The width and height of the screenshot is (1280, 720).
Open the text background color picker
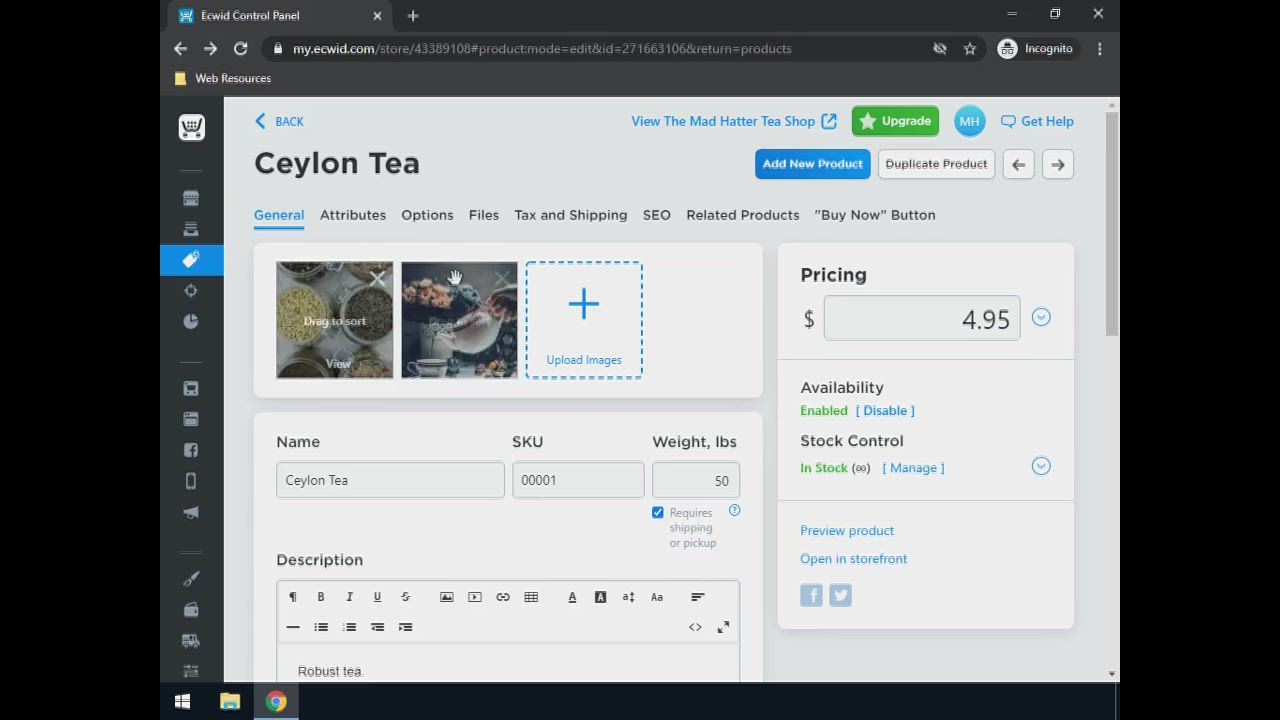601,597
